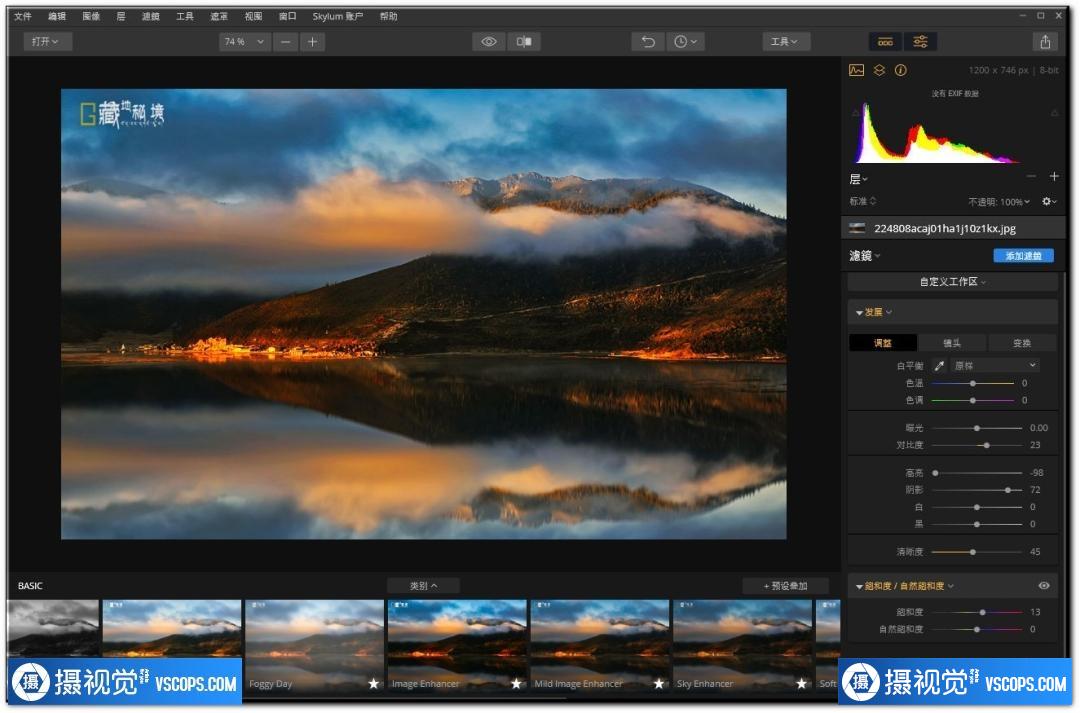This screenshot has width=1080, height=713.
Task: Apply the Sky Enhancer preset thumbnail
Action: point(742,646)
